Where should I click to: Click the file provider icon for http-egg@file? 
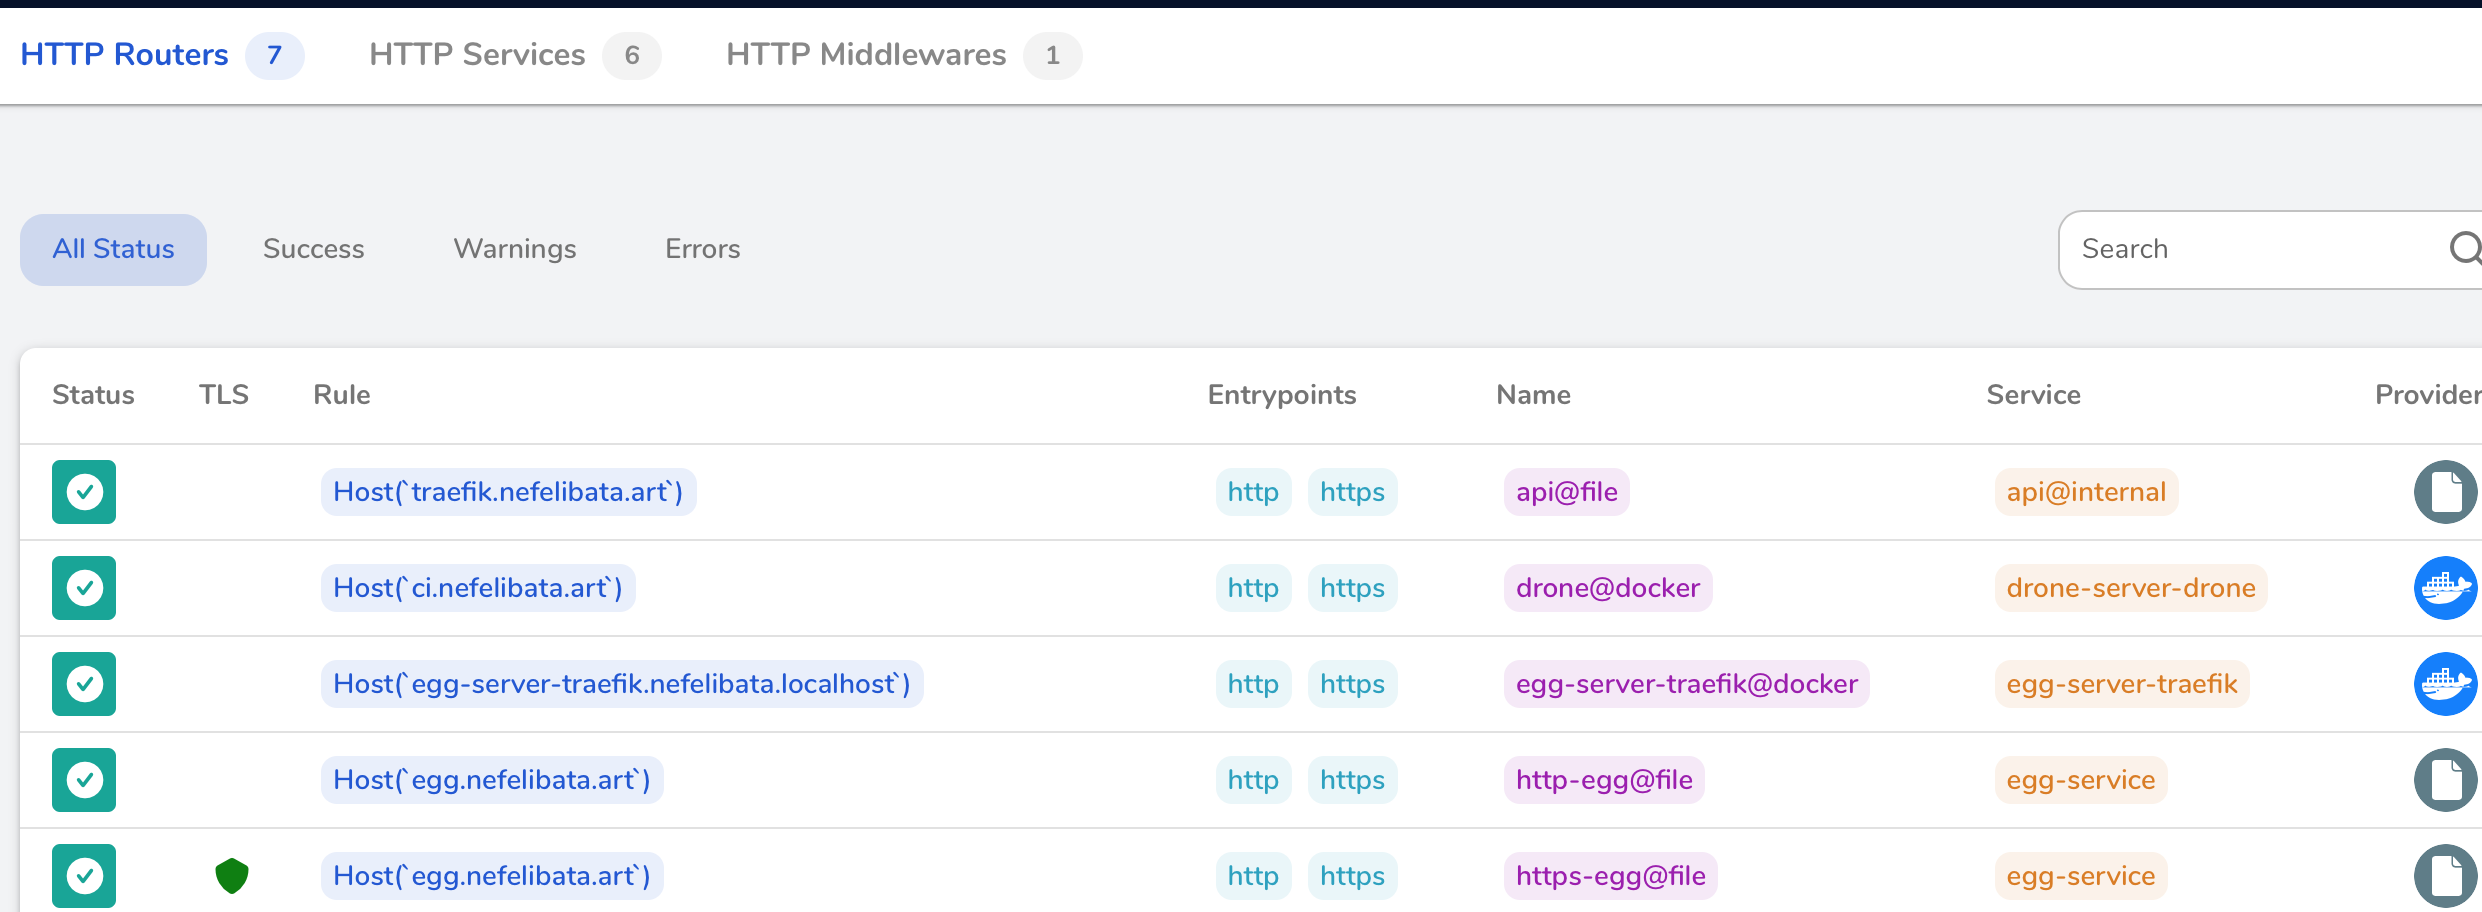click(x=2445, y=780)
